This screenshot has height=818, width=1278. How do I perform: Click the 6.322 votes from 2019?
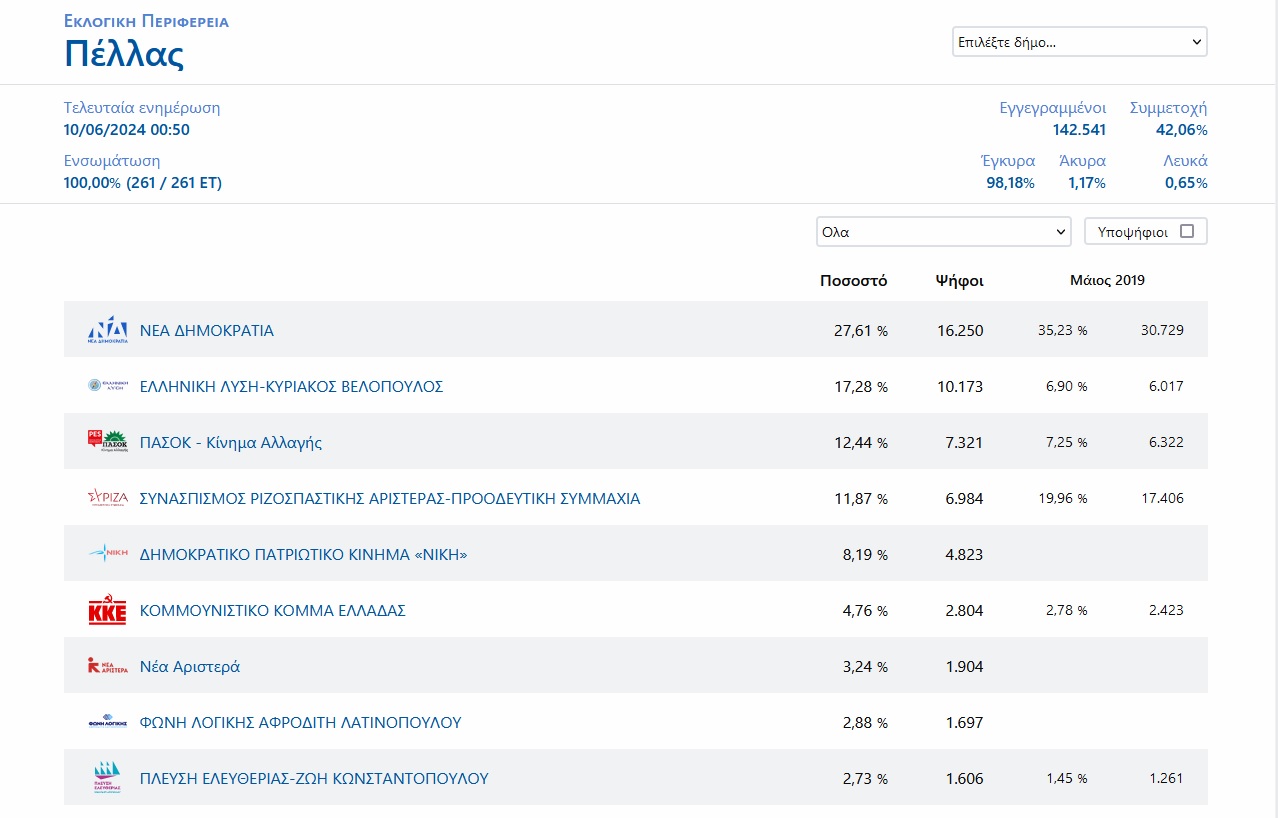click(1166, 442)
